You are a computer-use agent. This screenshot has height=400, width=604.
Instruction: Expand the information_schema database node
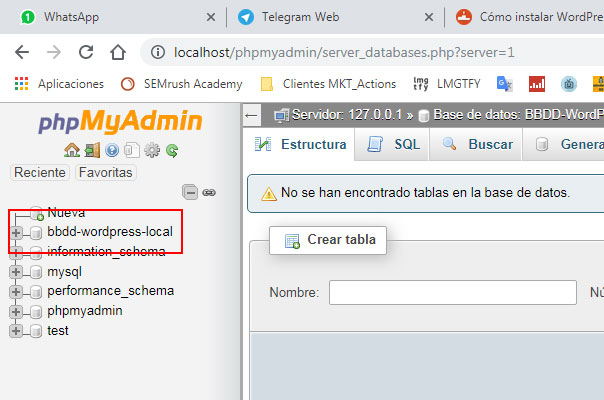click(16, 252)
